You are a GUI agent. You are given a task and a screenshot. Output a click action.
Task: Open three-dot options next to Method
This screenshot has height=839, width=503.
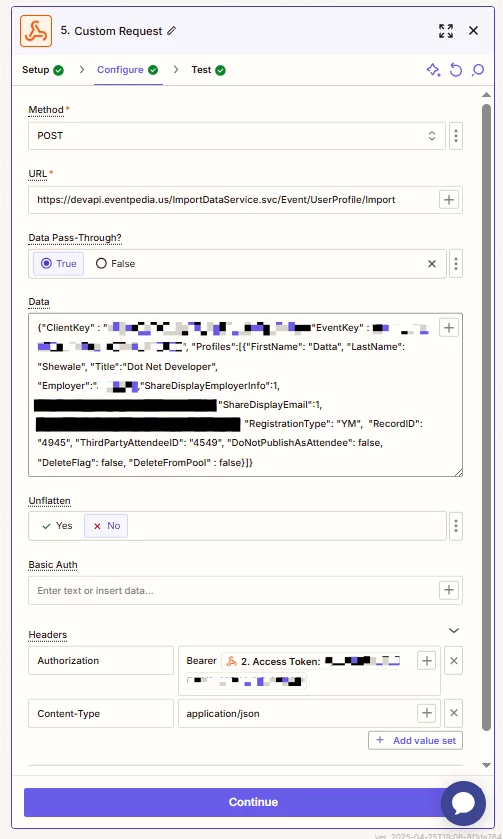tap(455, 135)
